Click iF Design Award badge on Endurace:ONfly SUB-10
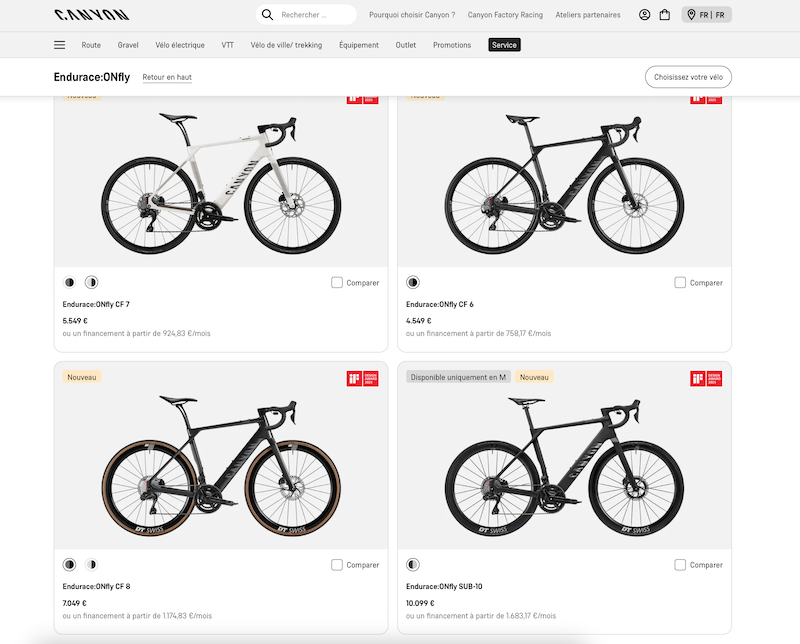The width and height of the screenshot is (800, 644). point(705,379)
